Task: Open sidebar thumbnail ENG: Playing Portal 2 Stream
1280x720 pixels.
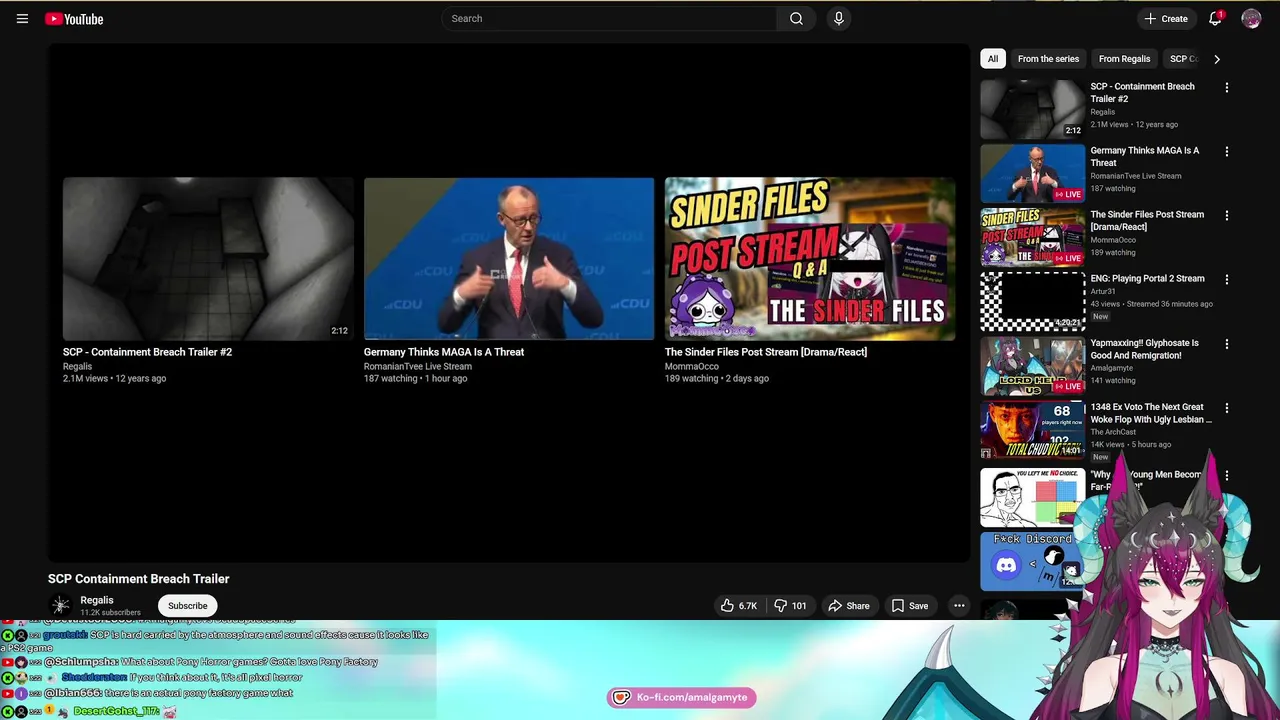Action: tap(1032, 301)
